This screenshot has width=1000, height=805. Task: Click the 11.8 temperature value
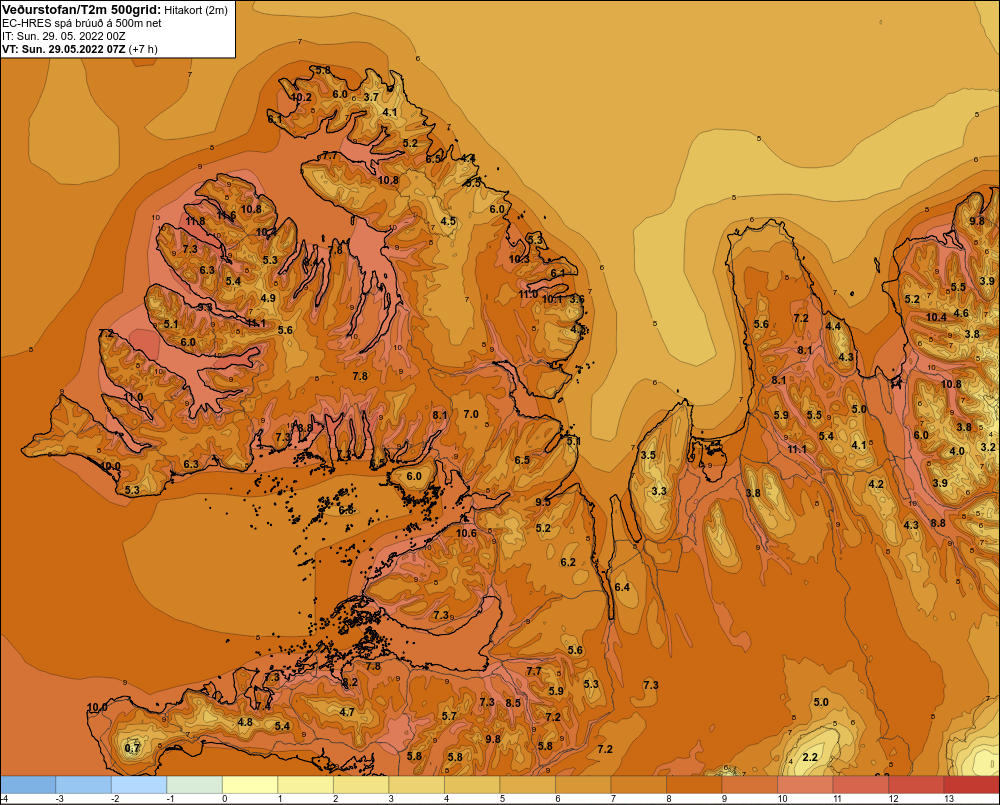tap(196, 221)
